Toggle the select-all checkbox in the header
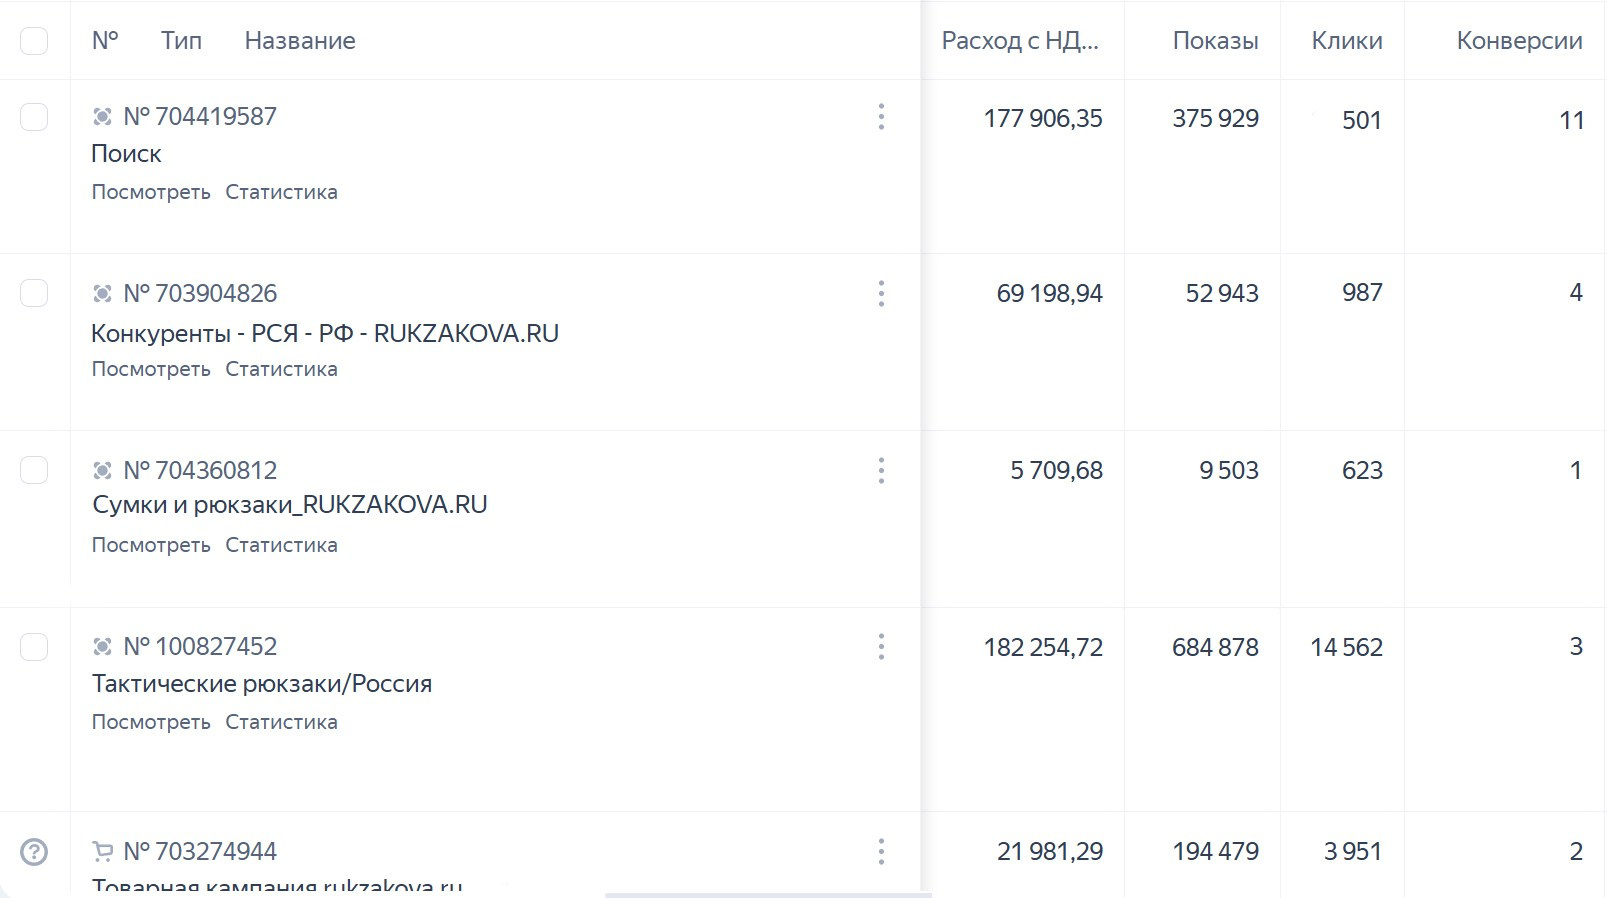Viewport: 1607px width, 898px height. (x=34, y=41)
